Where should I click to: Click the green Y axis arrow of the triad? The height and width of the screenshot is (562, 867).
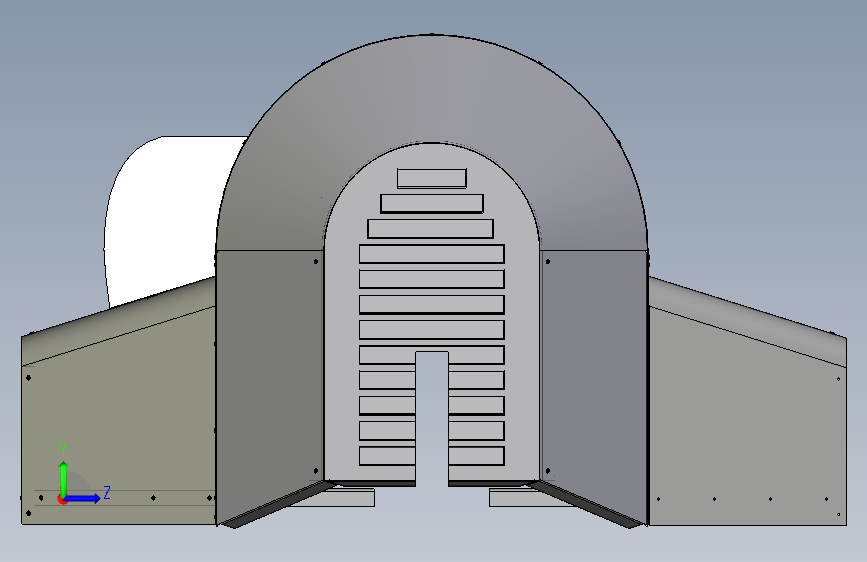64,478
